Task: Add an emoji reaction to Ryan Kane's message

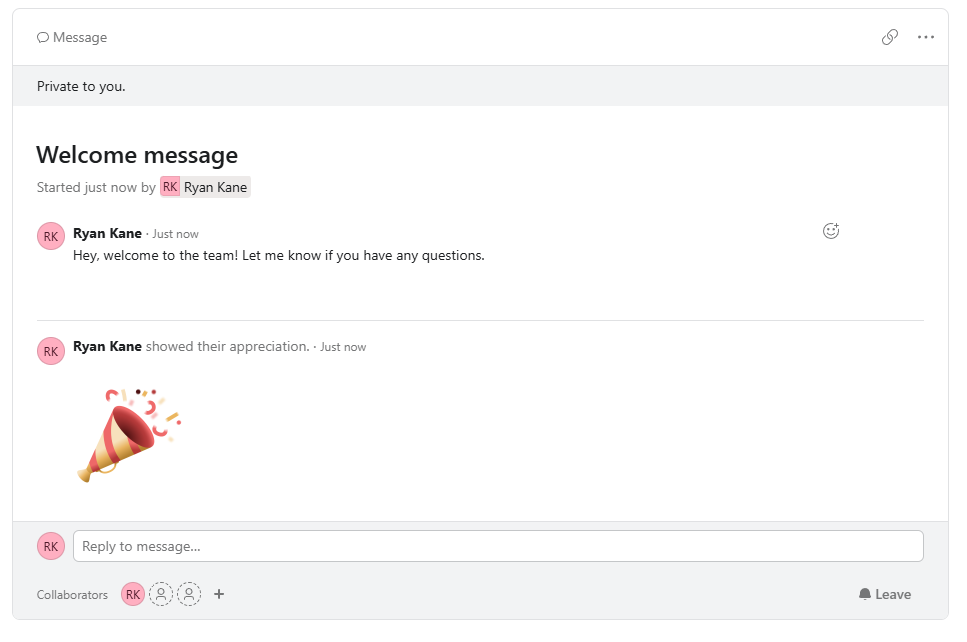Action: point(830,230)
